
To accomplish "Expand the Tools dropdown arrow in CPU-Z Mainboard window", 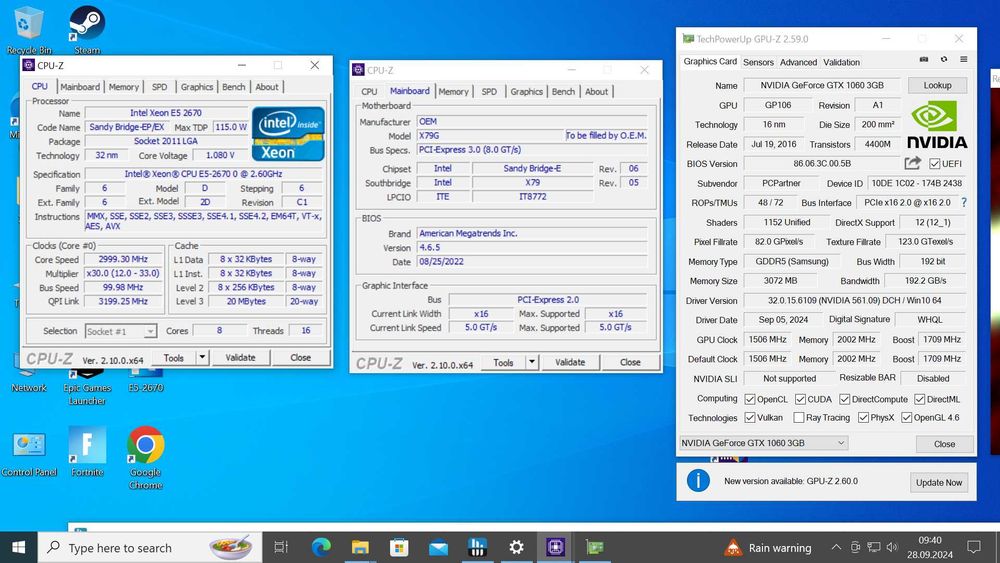I will [x=531, y=363].
